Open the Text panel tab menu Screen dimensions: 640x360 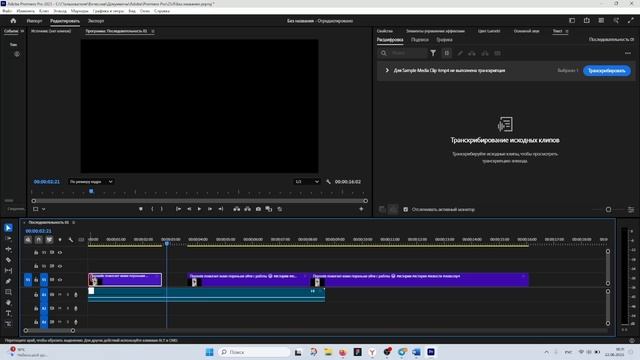coord(567,31)
